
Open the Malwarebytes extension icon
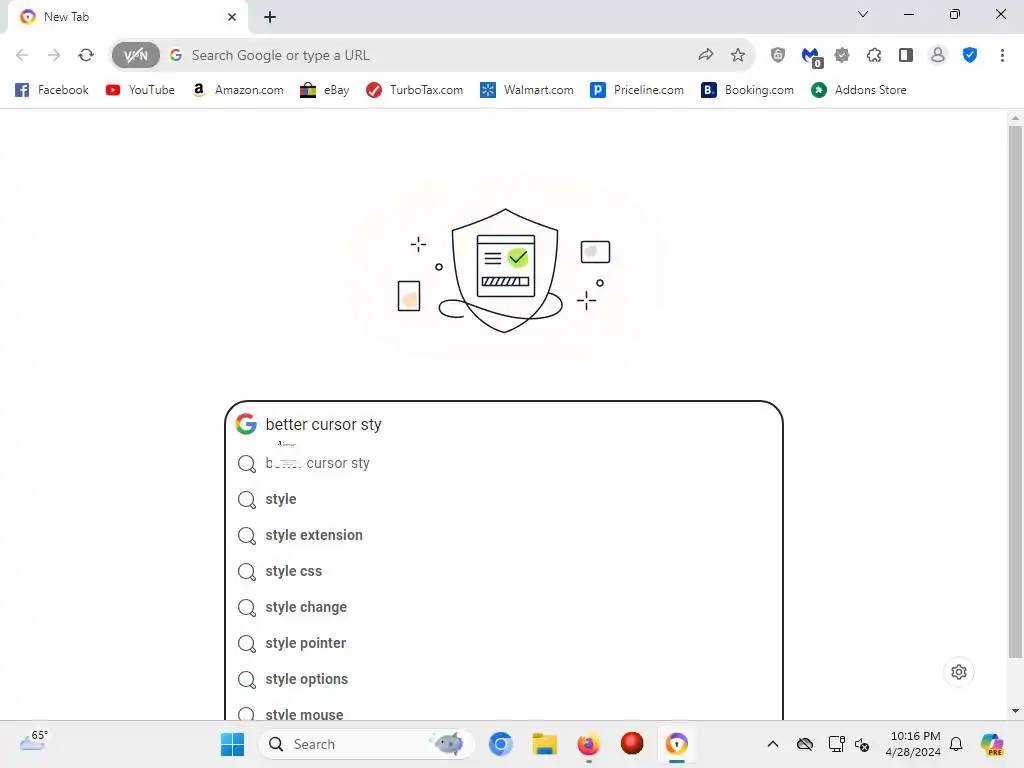click(x=811, y=57)
